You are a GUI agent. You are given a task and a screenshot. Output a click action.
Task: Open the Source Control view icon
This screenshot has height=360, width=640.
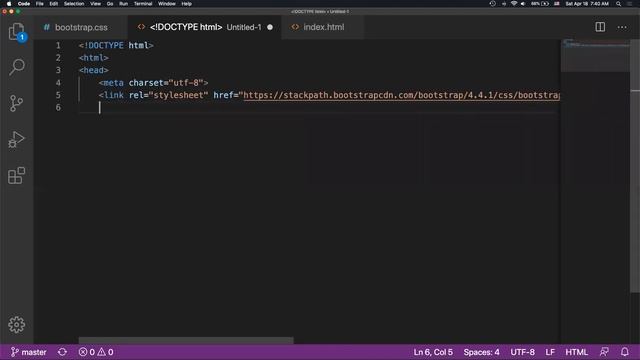[16, 103]
